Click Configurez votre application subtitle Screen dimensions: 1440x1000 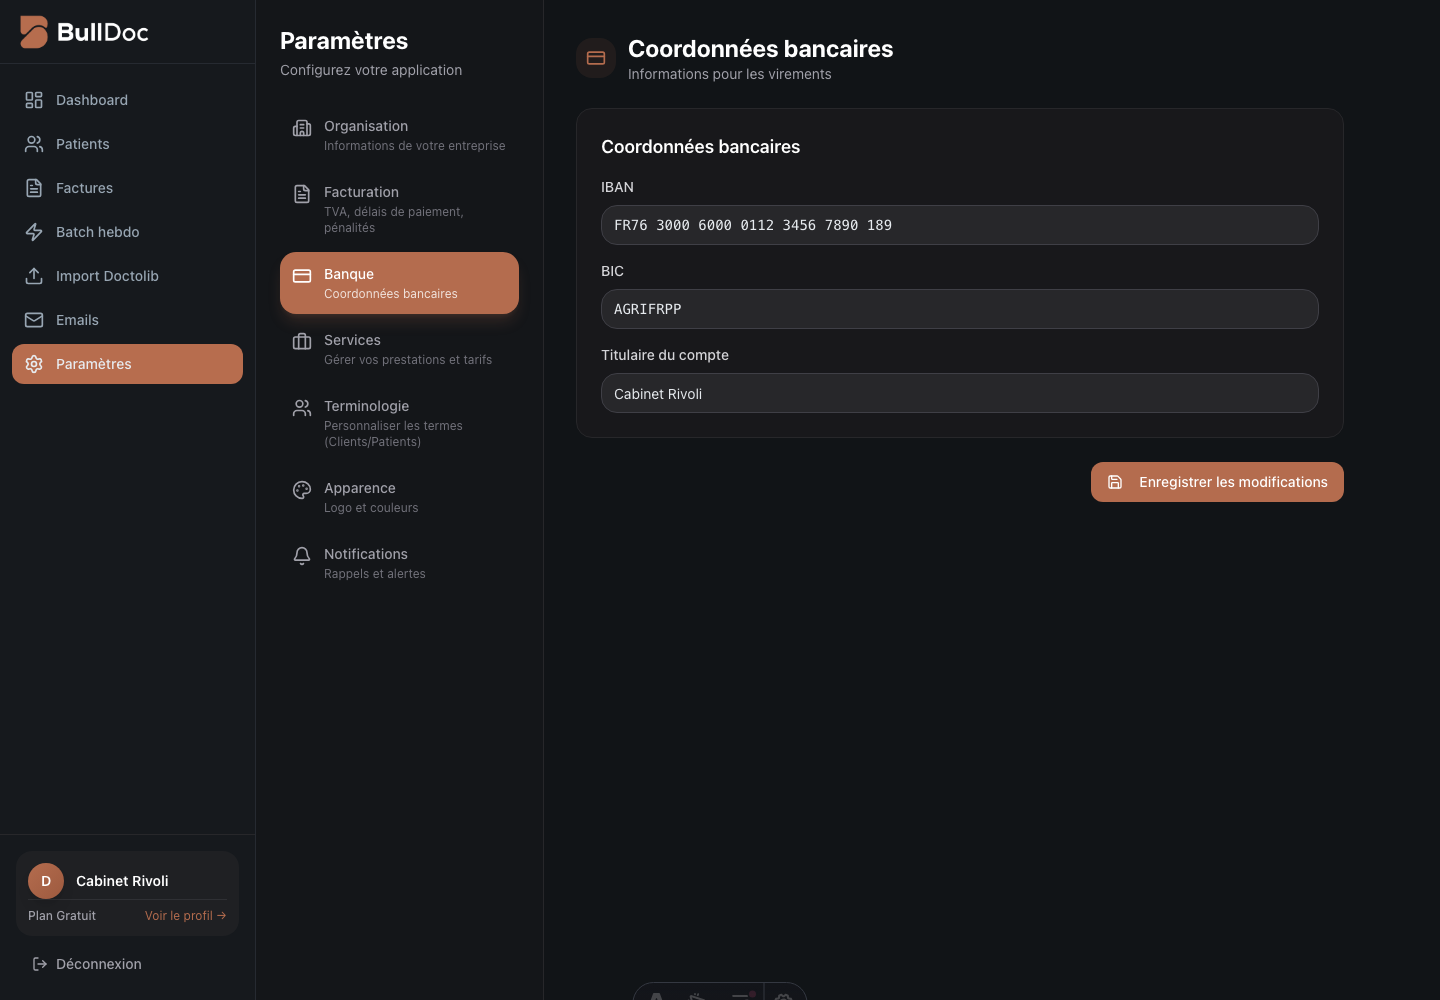(371, 70)
